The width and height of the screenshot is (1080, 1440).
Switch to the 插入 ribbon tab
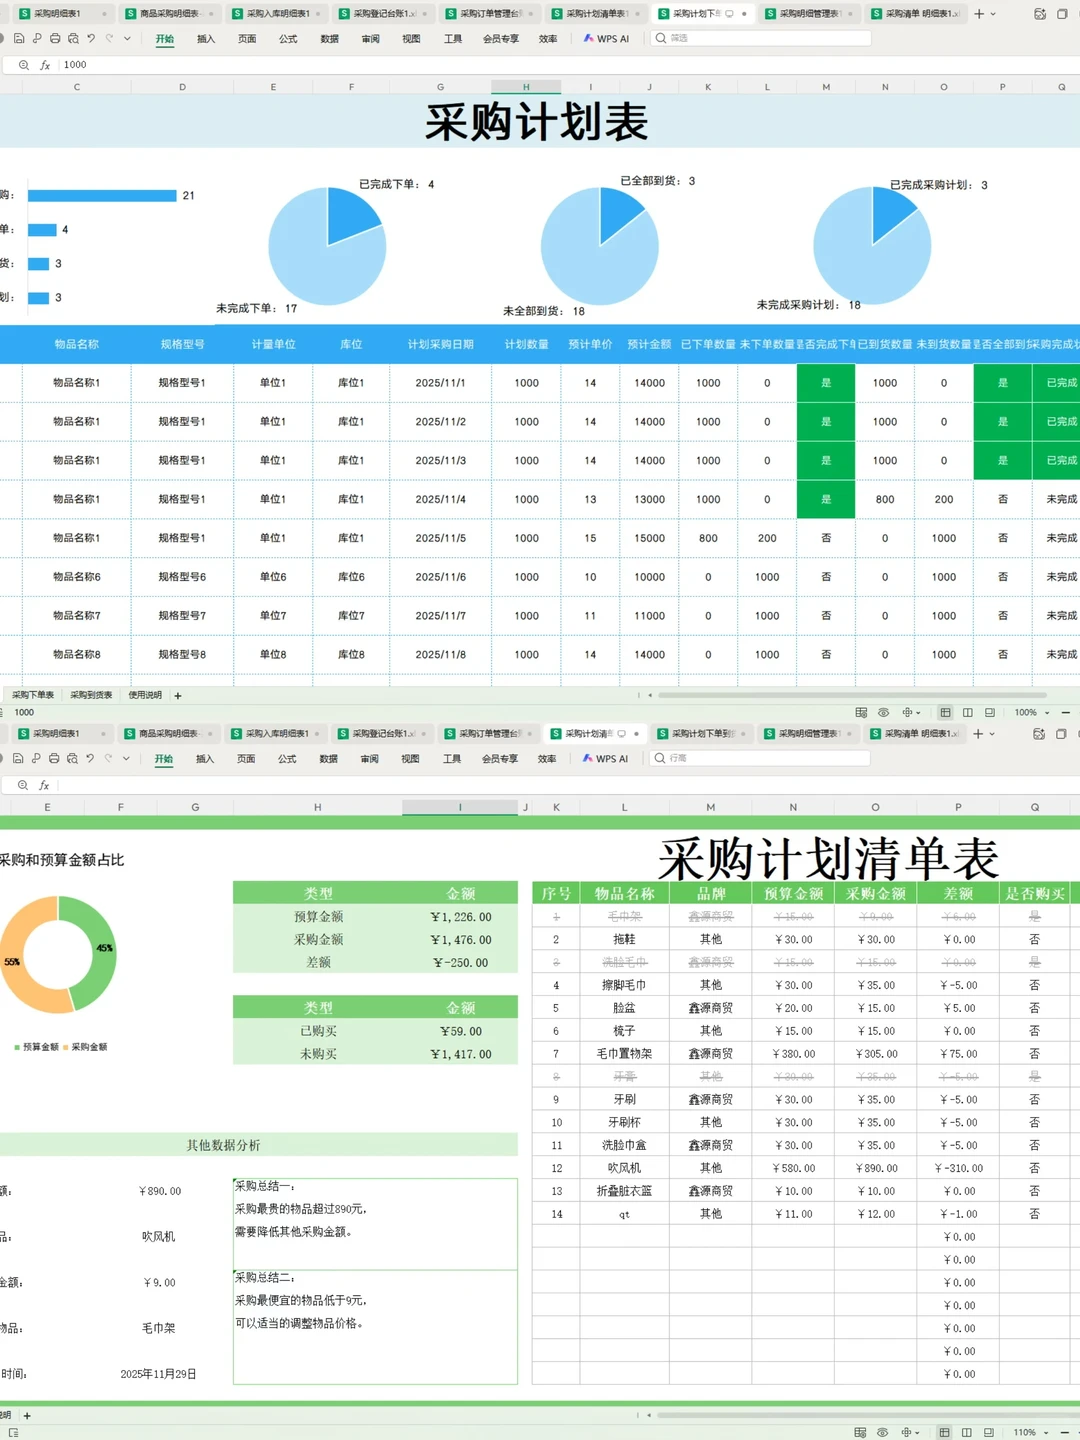[x=205, y=38]
